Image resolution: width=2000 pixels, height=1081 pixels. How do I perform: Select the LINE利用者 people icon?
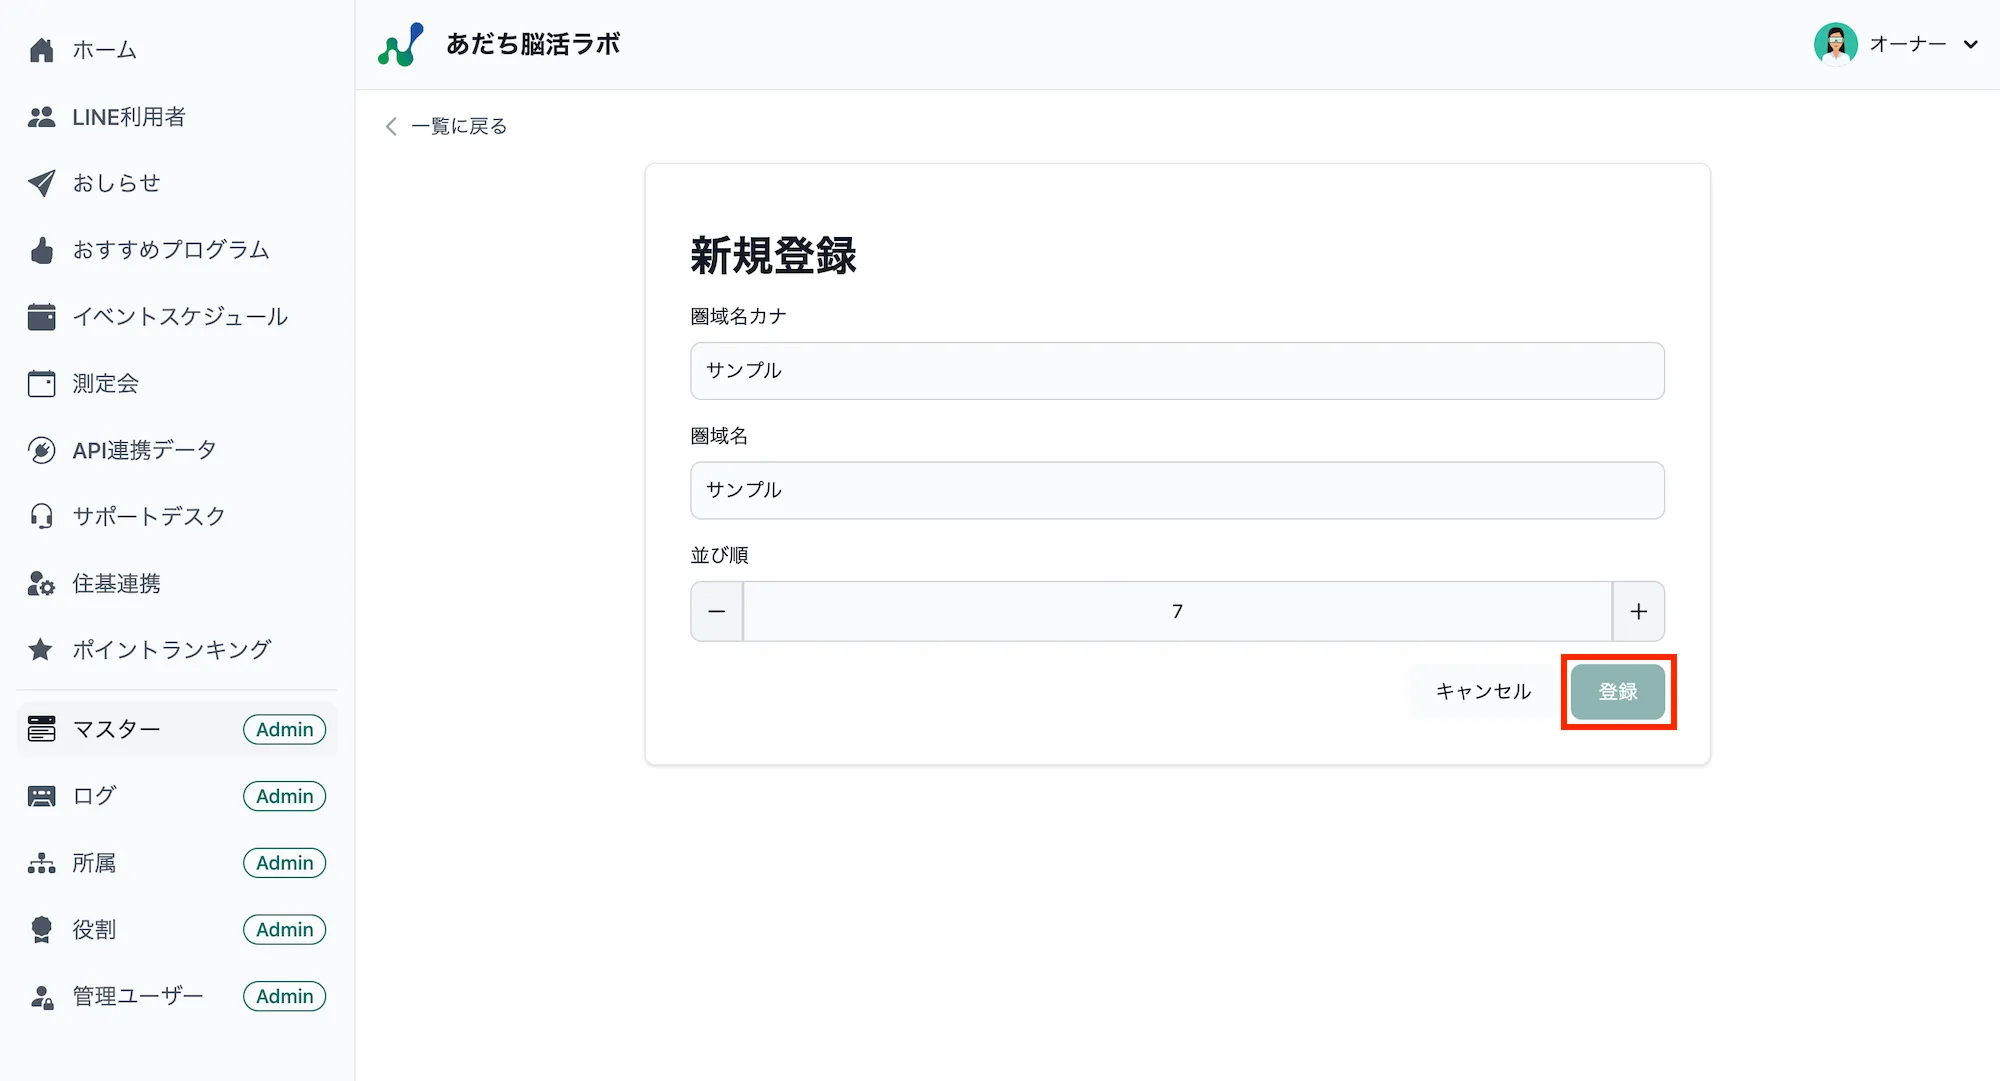click(x=41, y=117)
